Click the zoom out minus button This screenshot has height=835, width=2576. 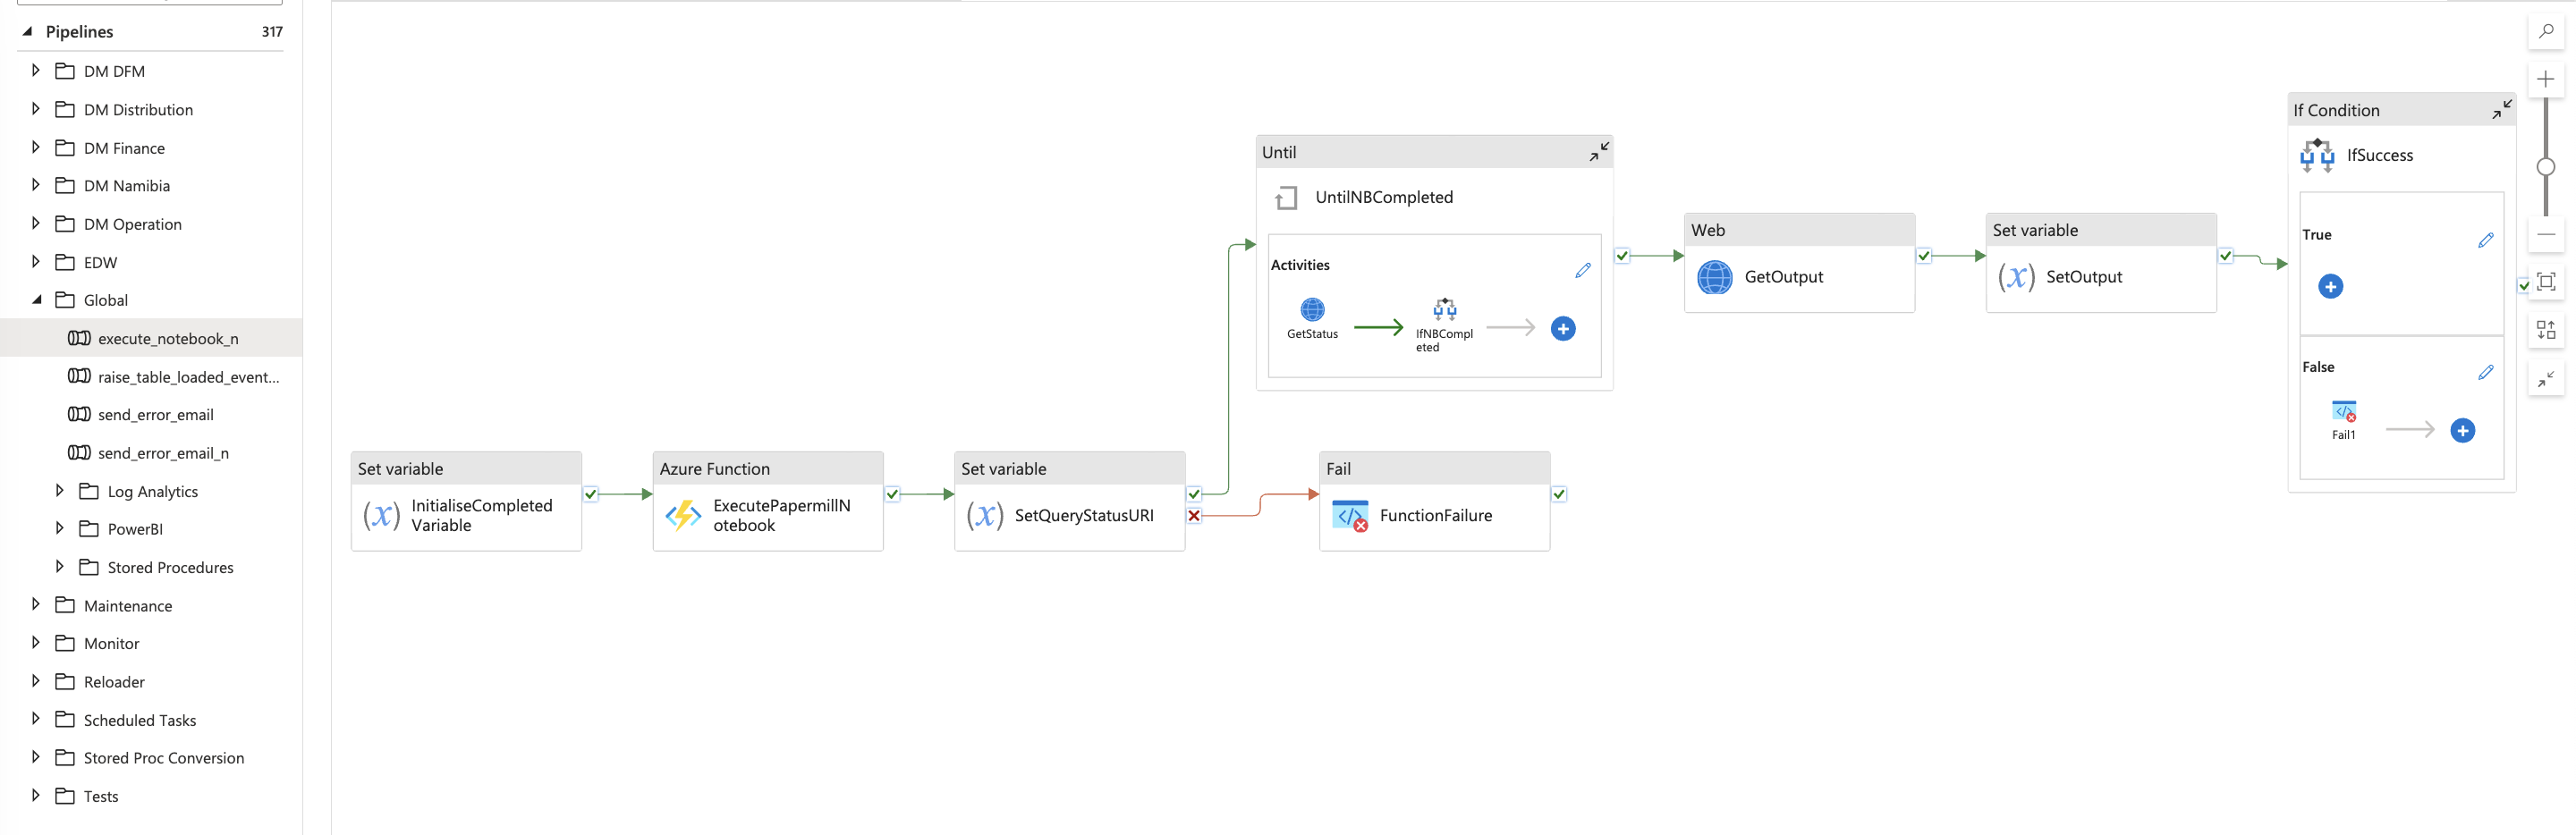tap(2546, 235)
